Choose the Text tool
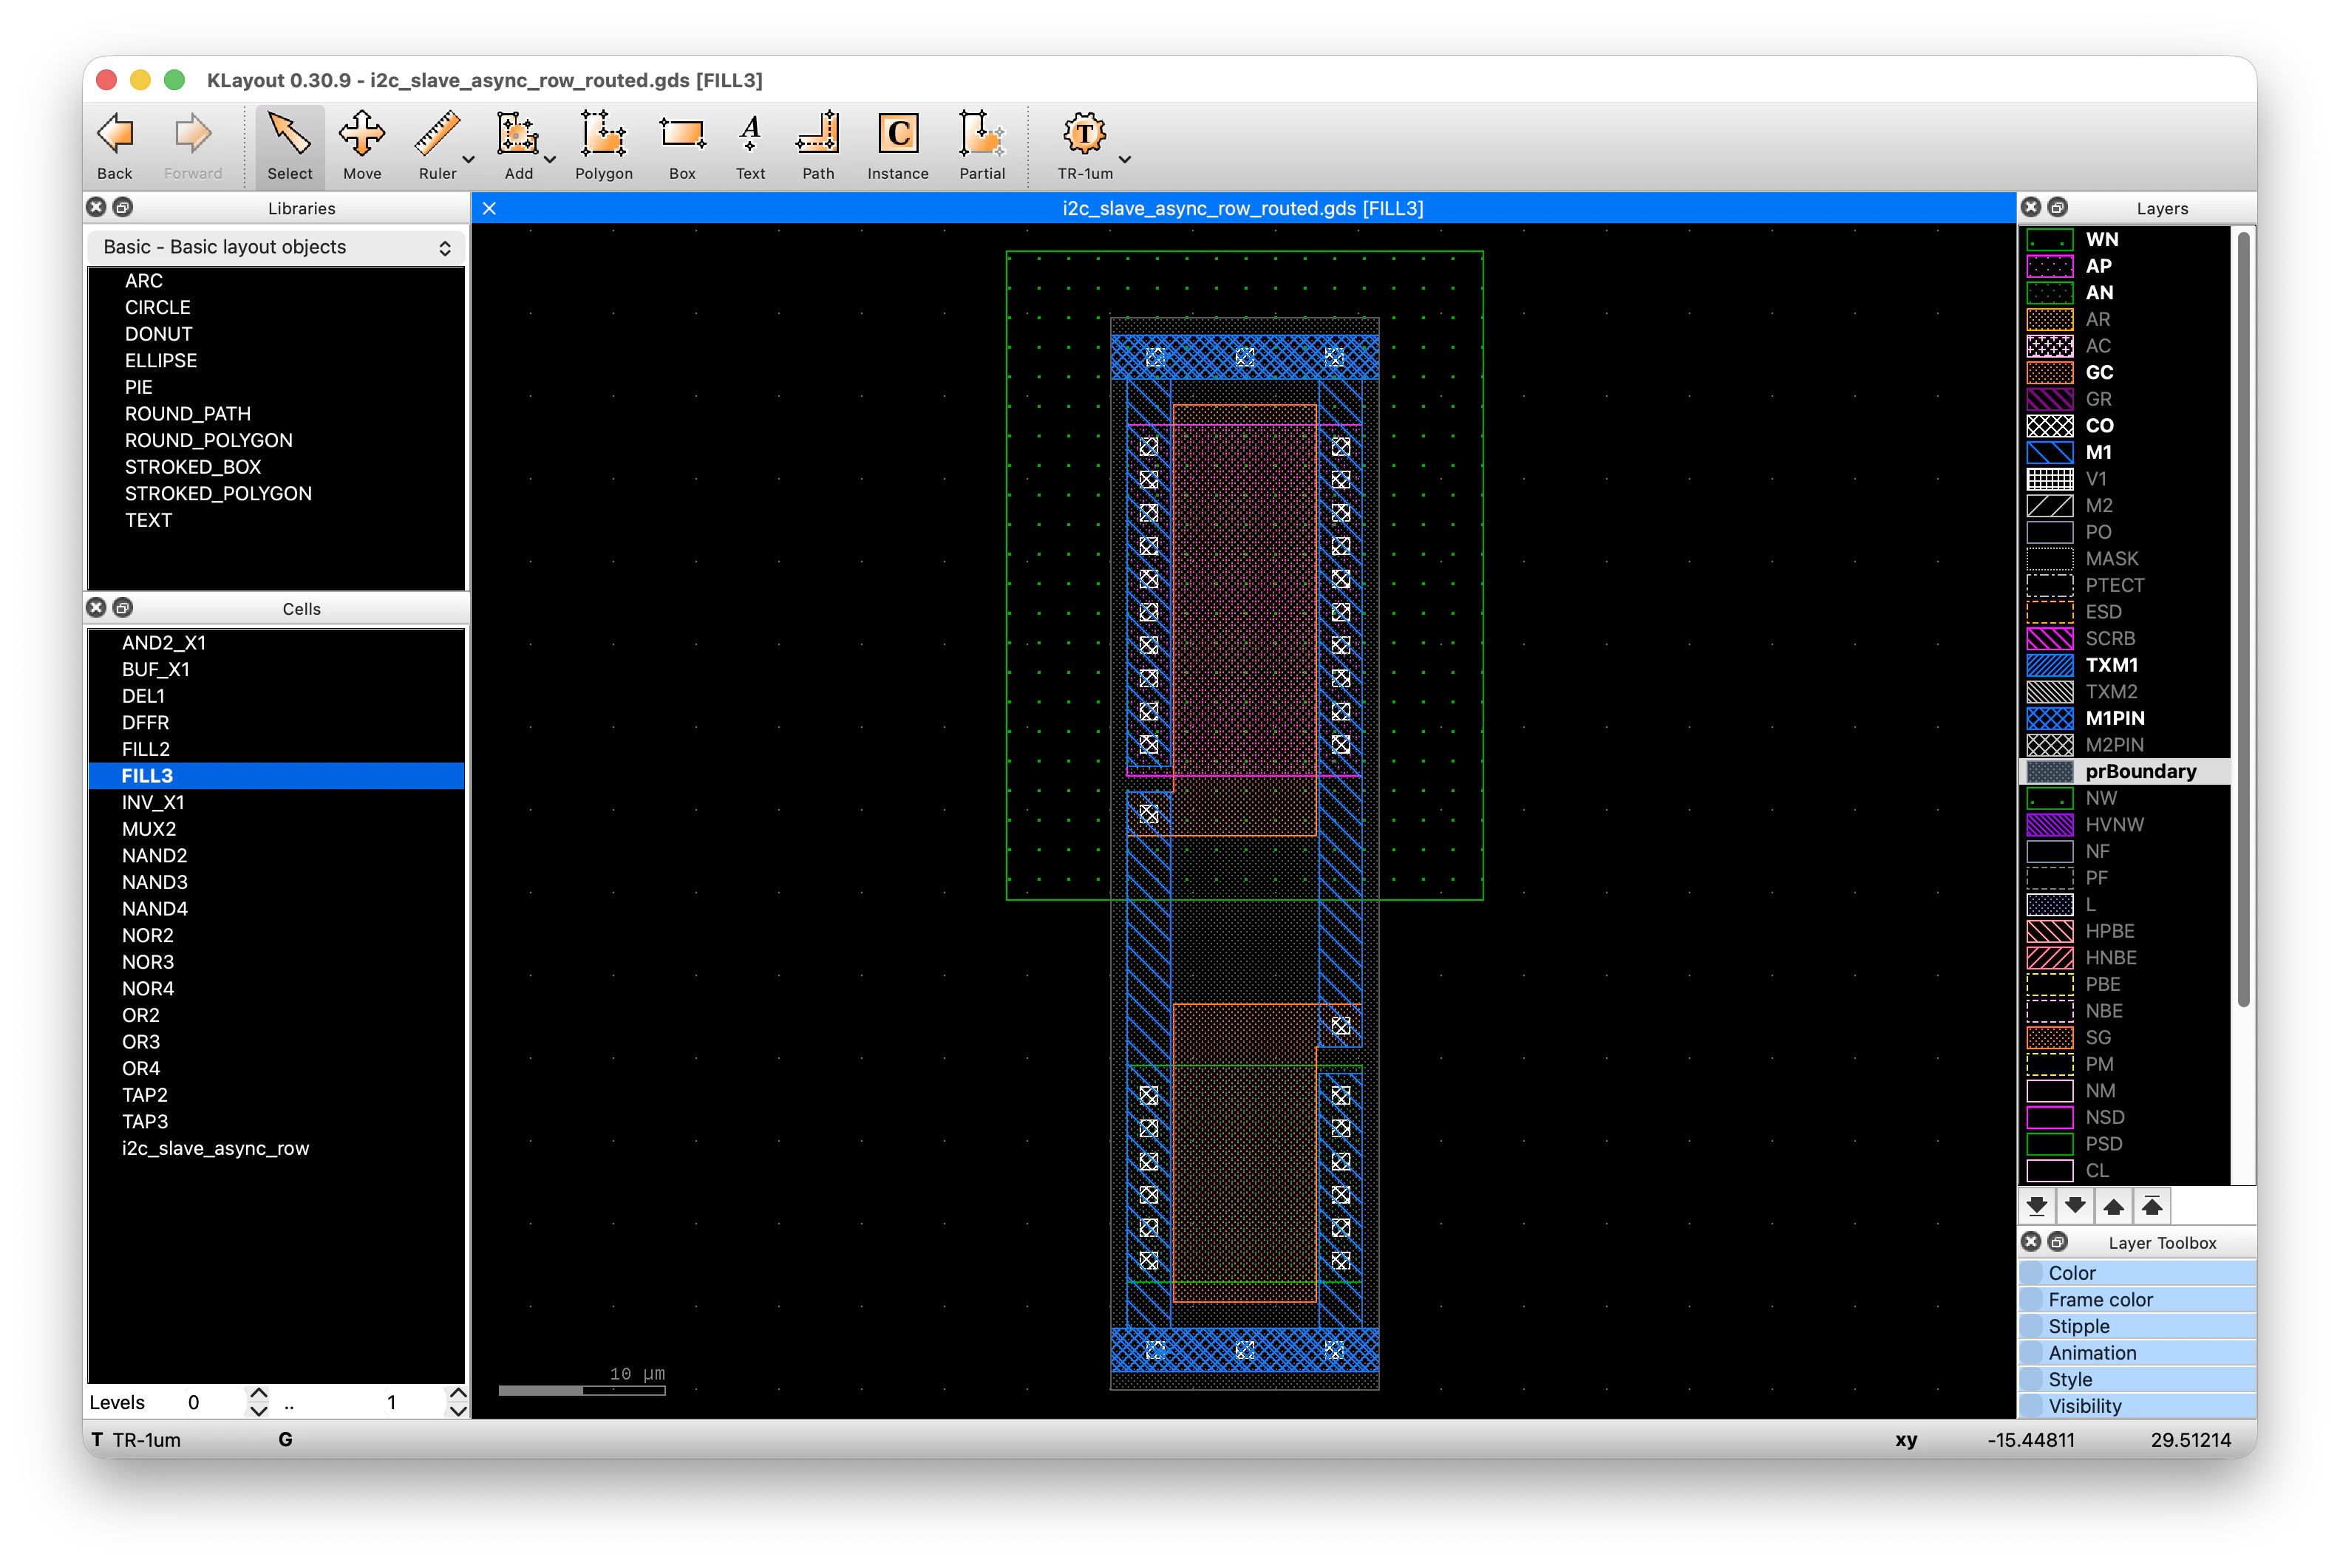The width and height of the screenshot is (2340, 1568). tap(750, 146)
